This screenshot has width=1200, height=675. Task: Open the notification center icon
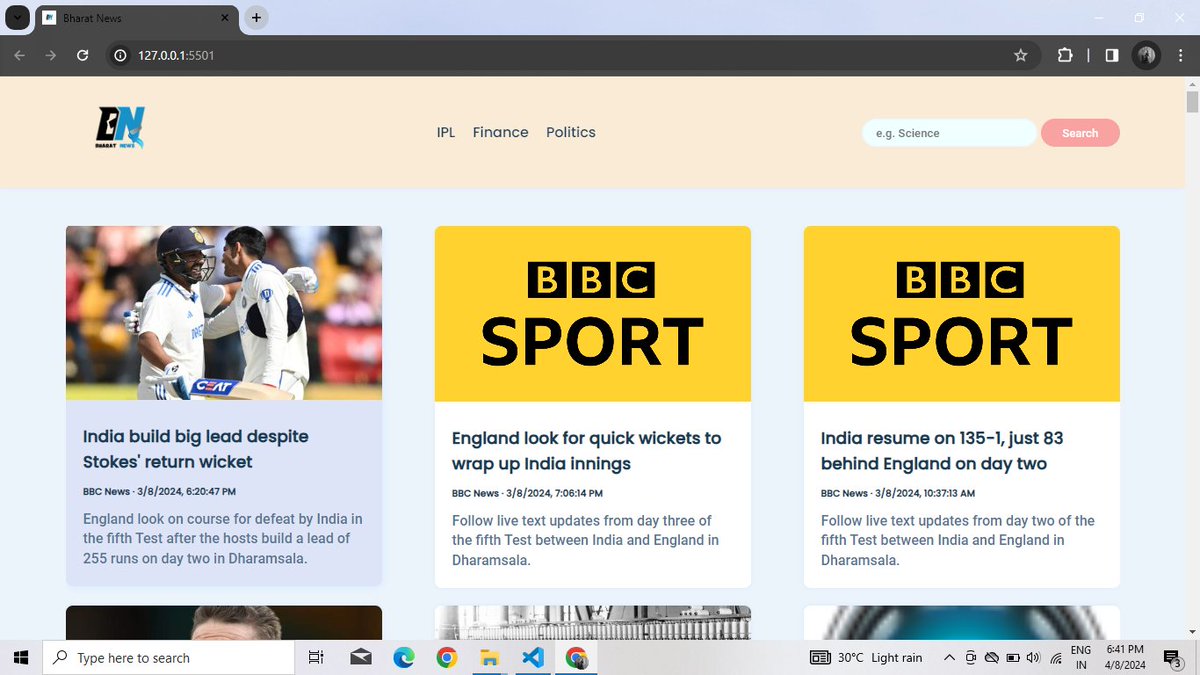pos(1174,657)
